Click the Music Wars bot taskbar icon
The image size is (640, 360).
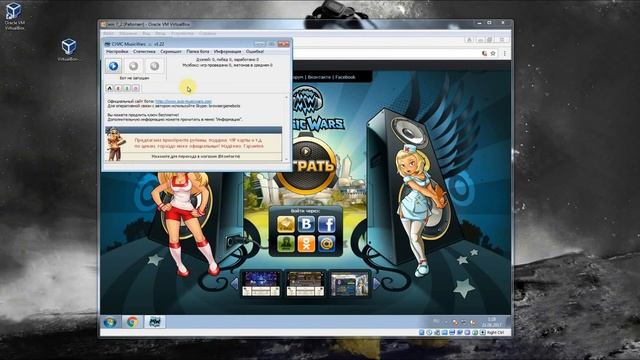click(155, 322)
